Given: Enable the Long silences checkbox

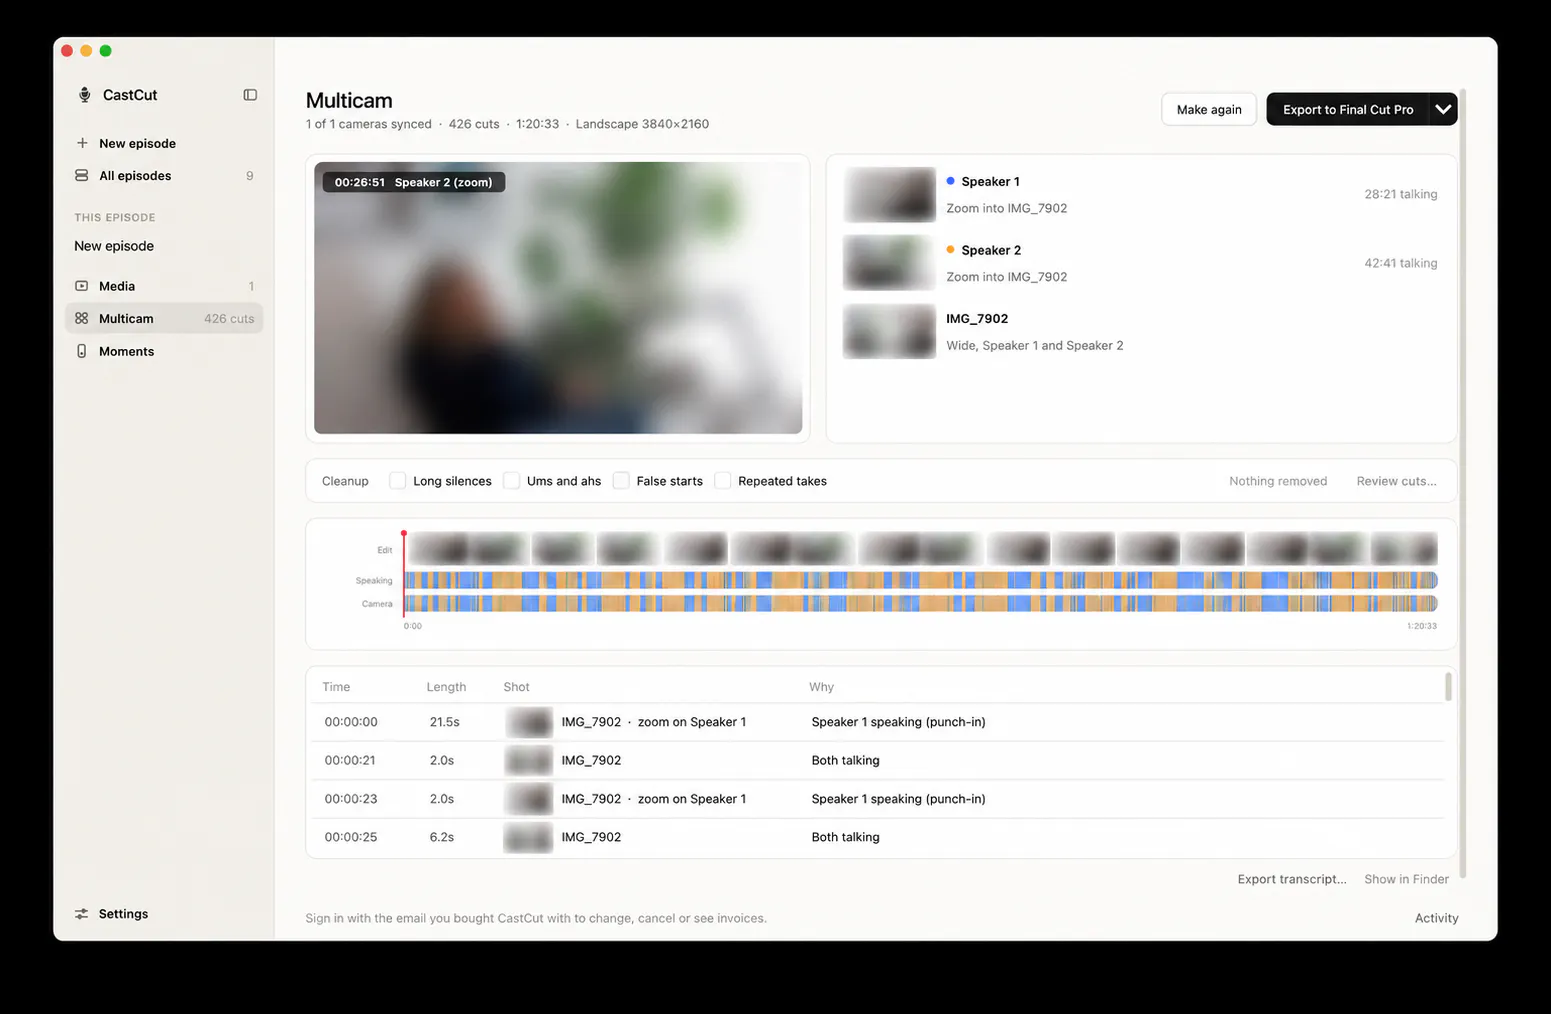Looking at the screenshot, I should (397, 481).
